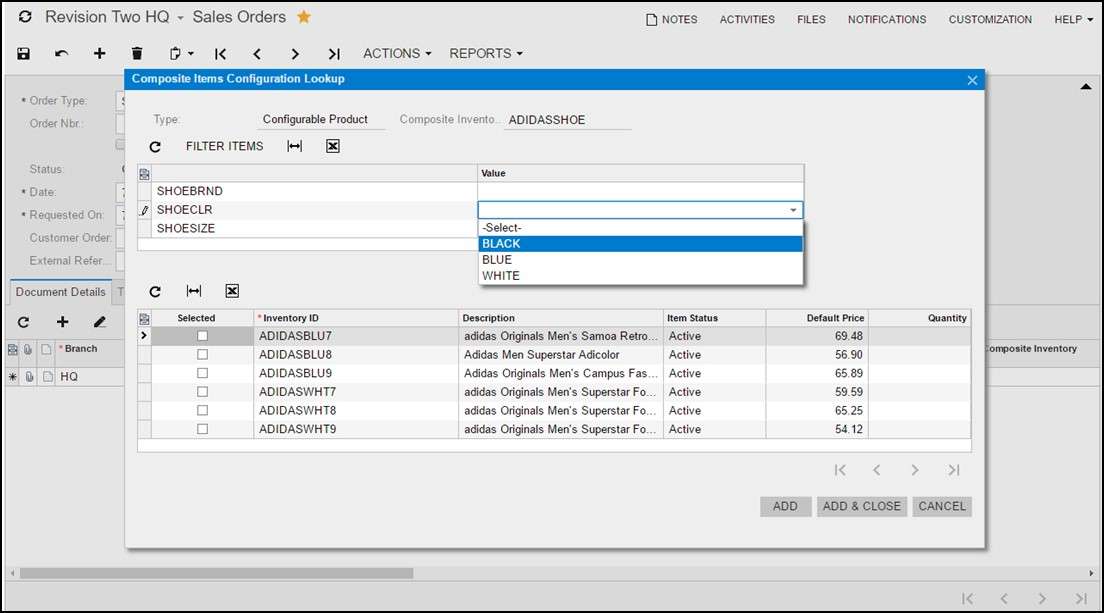Check the ADIDASBLU7 row checkbox
1104x613 pixels.
(x=203, y=336)
